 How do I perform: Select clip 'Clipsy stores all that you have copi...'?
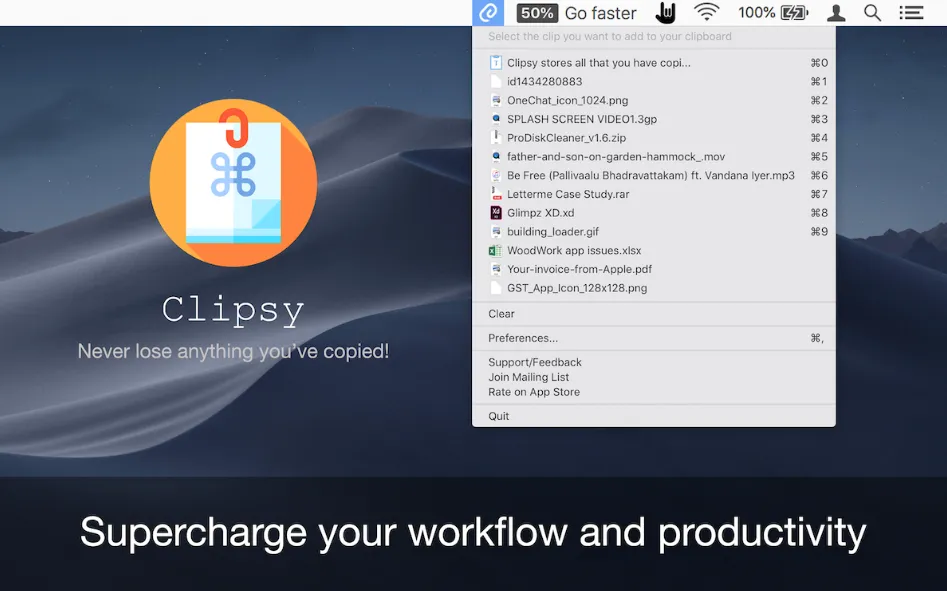click(x=653, y=63)
